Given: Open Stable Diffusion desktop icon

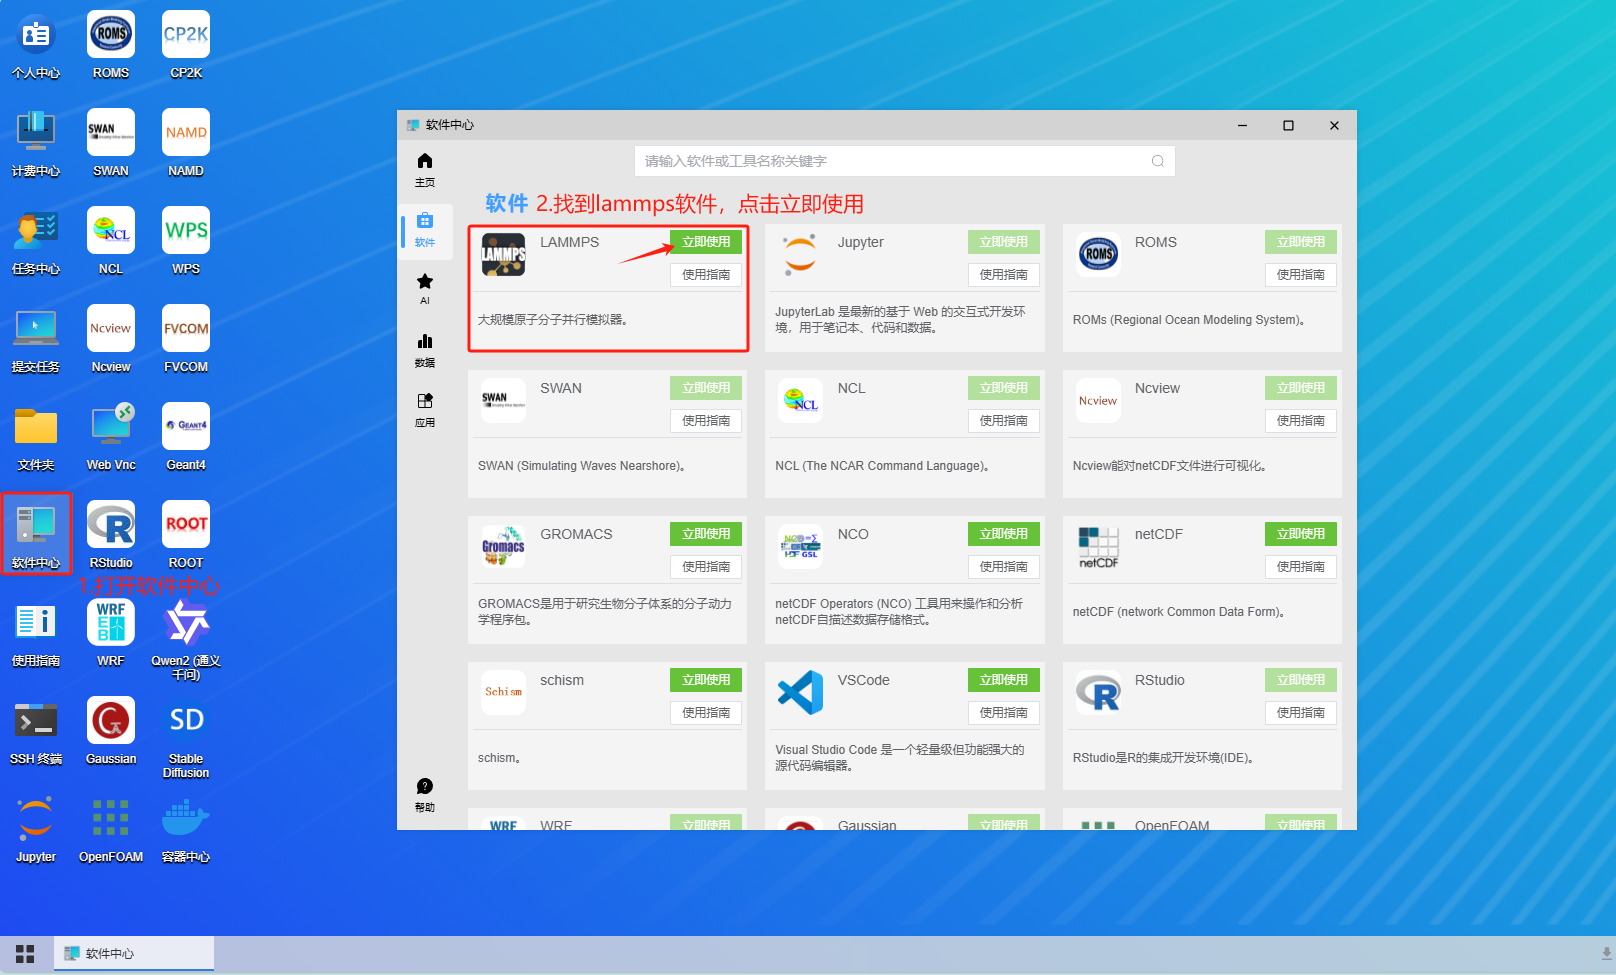Looking at the screenshot, I should [x=186, y=738].
